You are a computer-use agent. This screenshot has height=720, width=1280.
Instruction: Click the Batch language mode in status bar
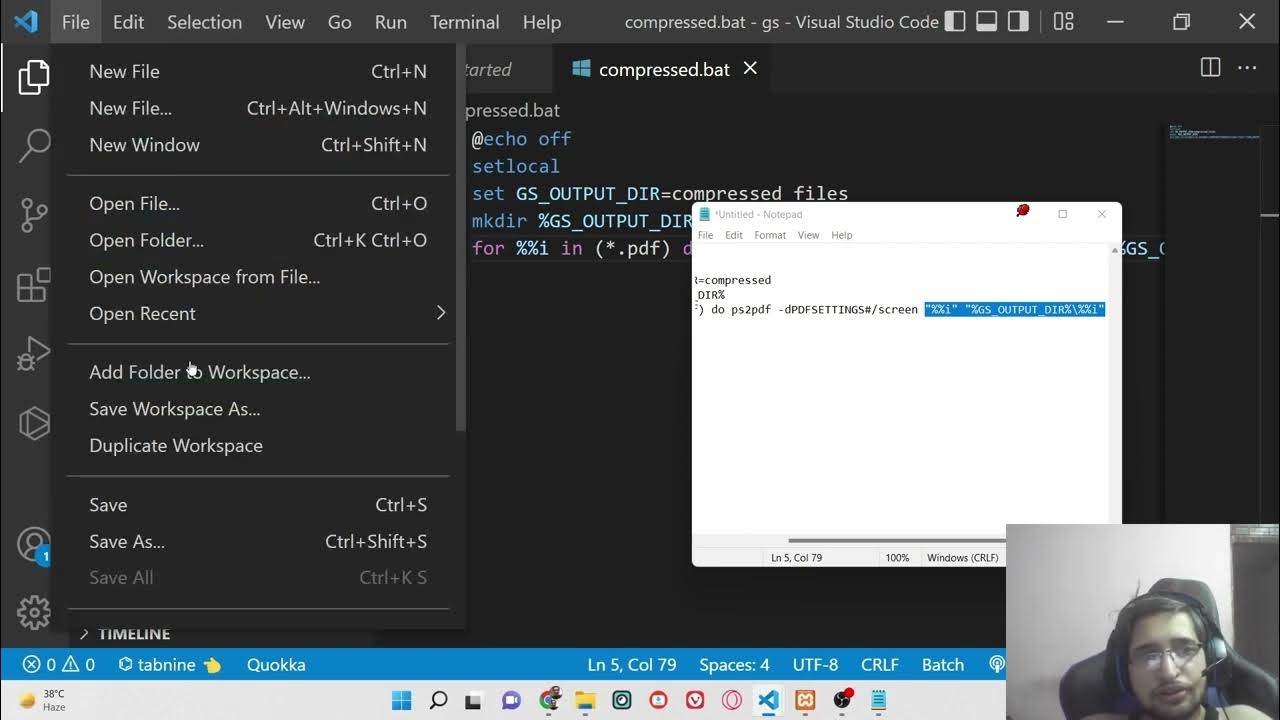[x=942, y=665]
